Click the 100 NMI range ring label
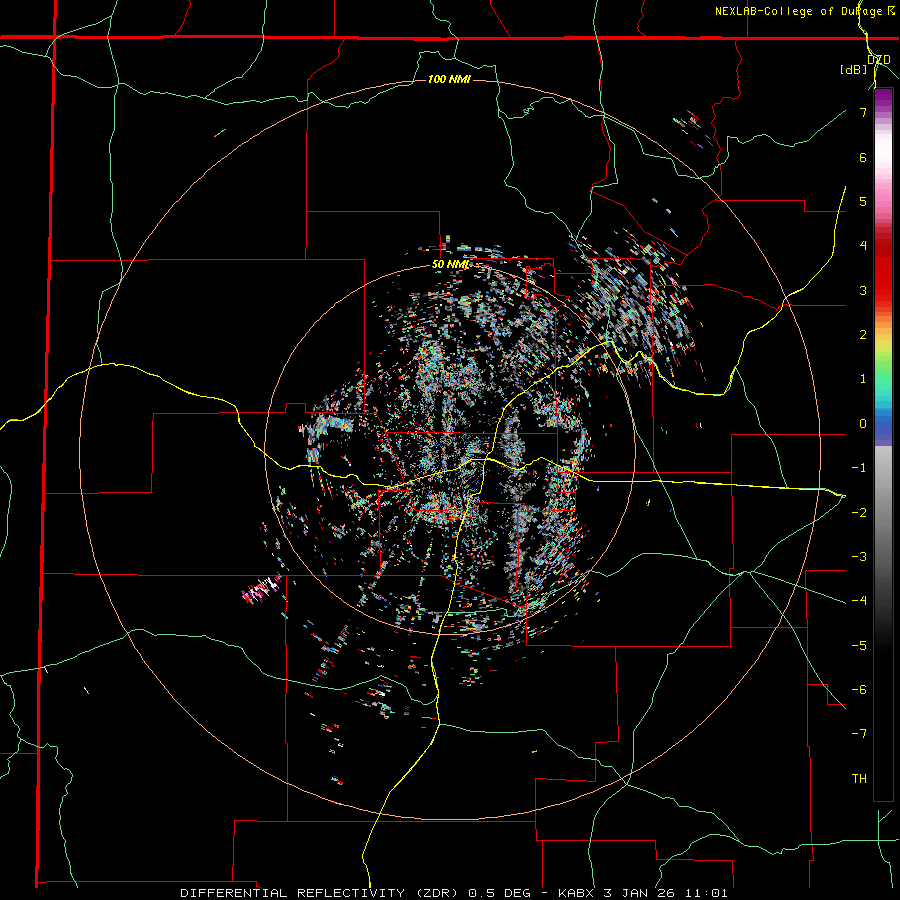 click(449, 79)
